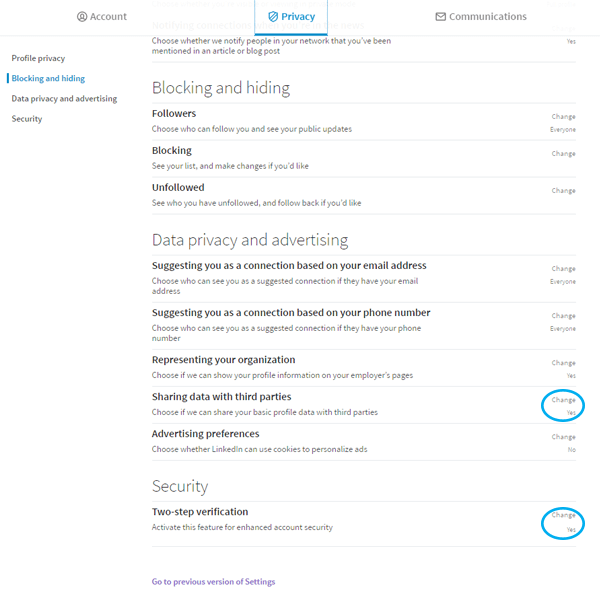Open the Account tab
The image size is (600, 600).
(x=102, y=16)
